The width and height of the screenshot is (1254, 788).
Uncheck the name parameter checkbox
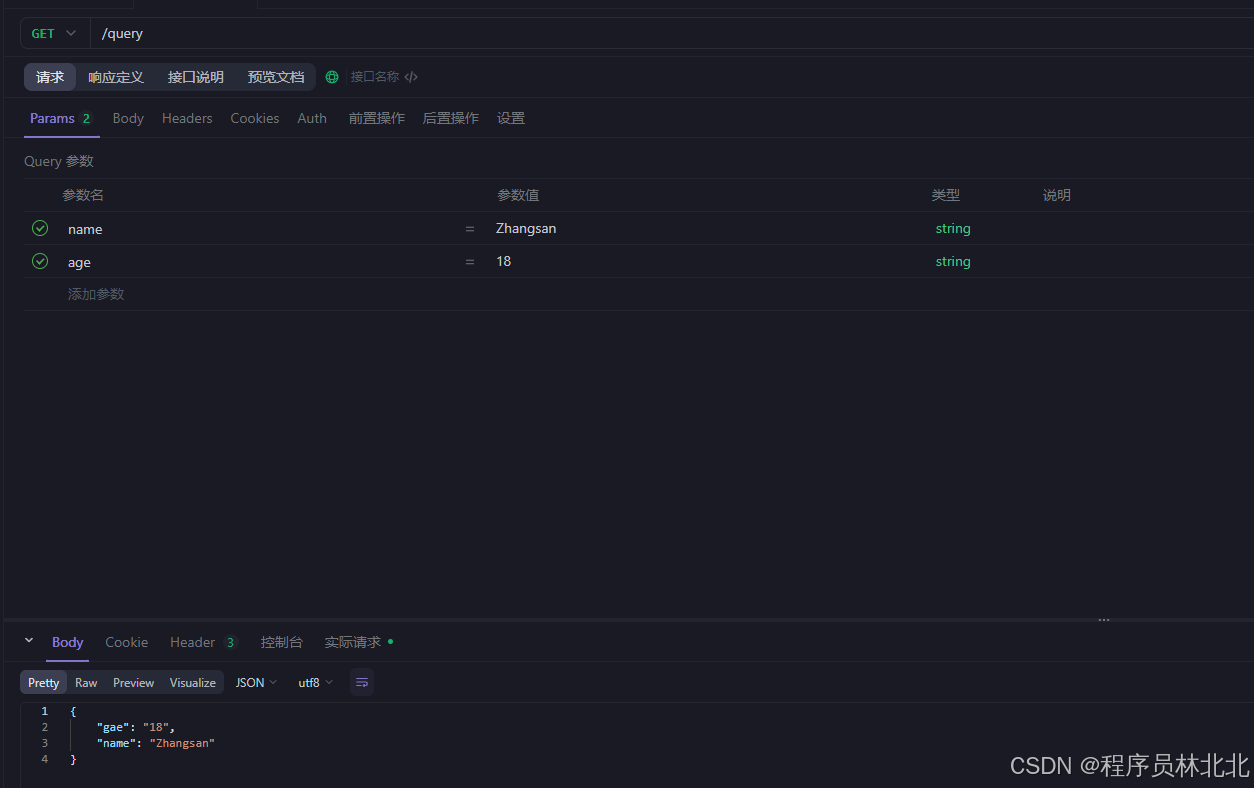coord(40,228)
